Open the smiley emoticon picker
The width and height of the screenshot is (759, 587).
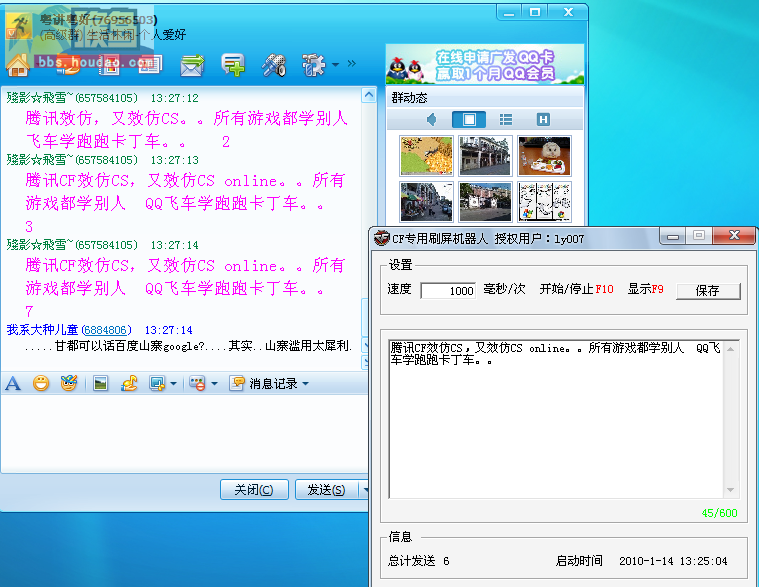(41, 384)
